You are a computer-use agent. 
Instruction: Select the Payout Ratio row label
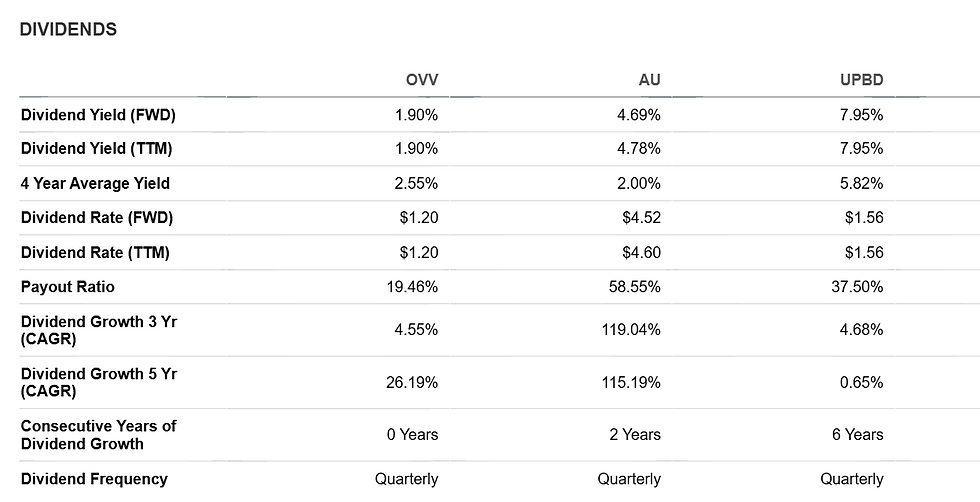(x=68, y=287)
